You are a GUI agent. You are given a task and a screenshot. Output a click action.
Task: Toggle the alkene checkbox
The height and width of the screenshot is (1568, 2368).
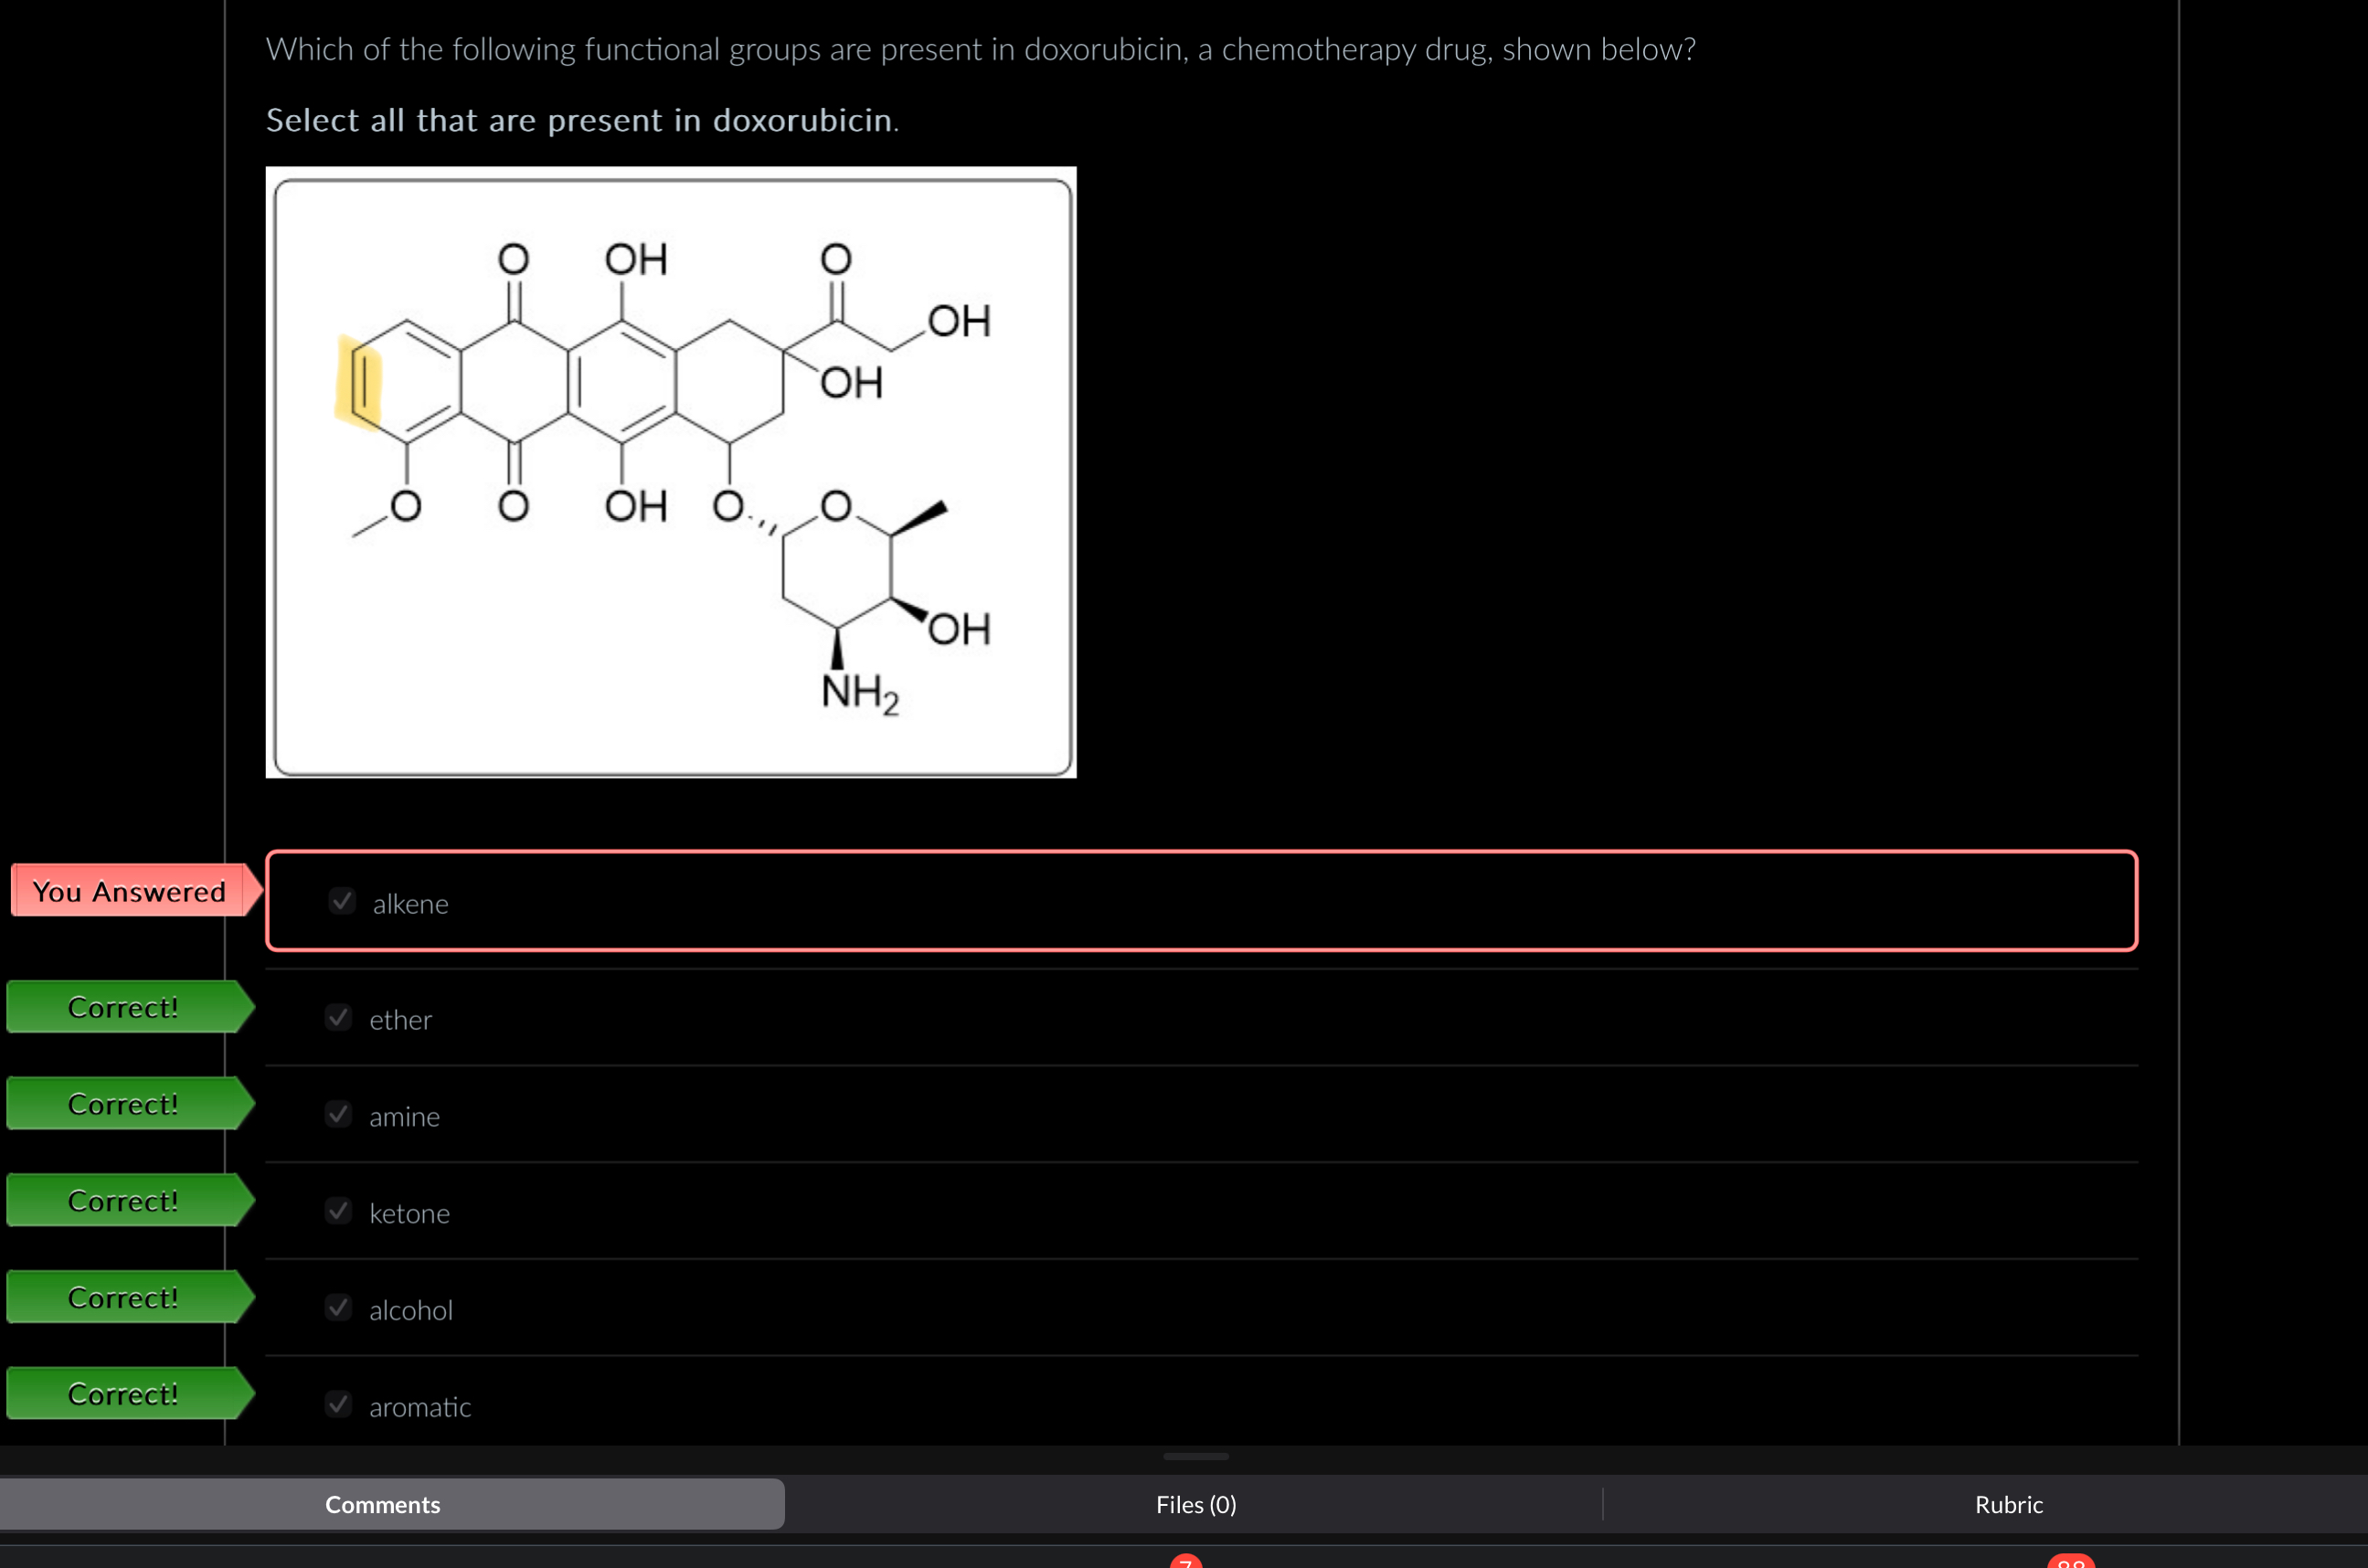pos(341,901)
